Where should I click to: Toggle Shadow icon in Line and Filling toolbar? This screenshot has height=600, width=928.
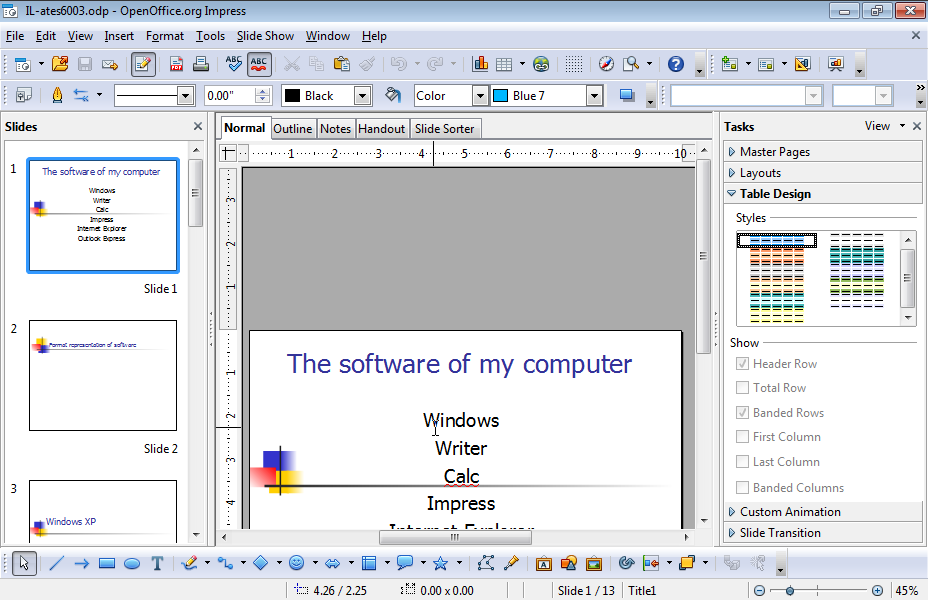(627, 95)
